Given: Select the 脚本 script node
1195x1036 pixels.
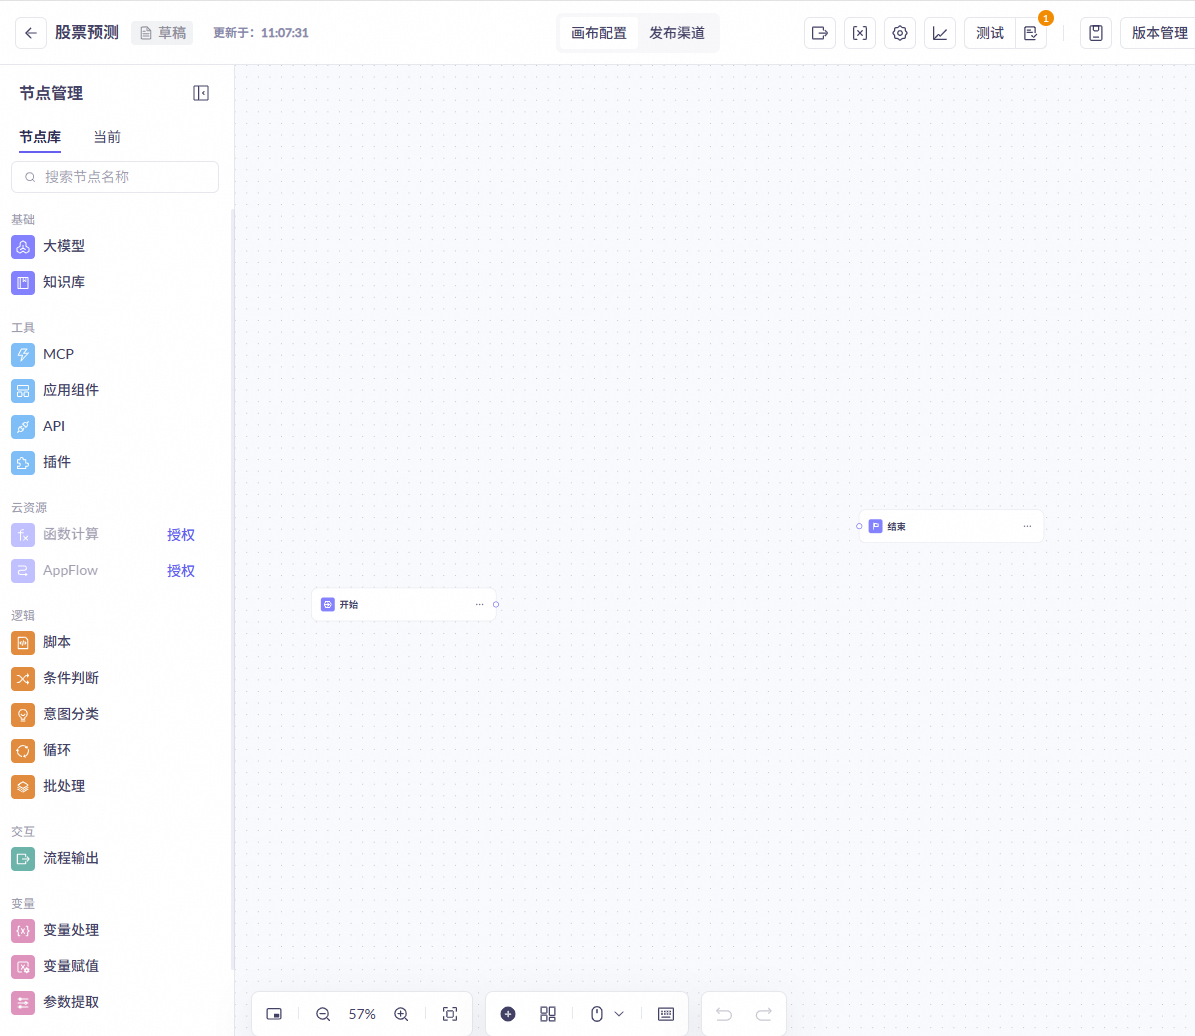Looking at the screenshot, I should click(41, 642).
